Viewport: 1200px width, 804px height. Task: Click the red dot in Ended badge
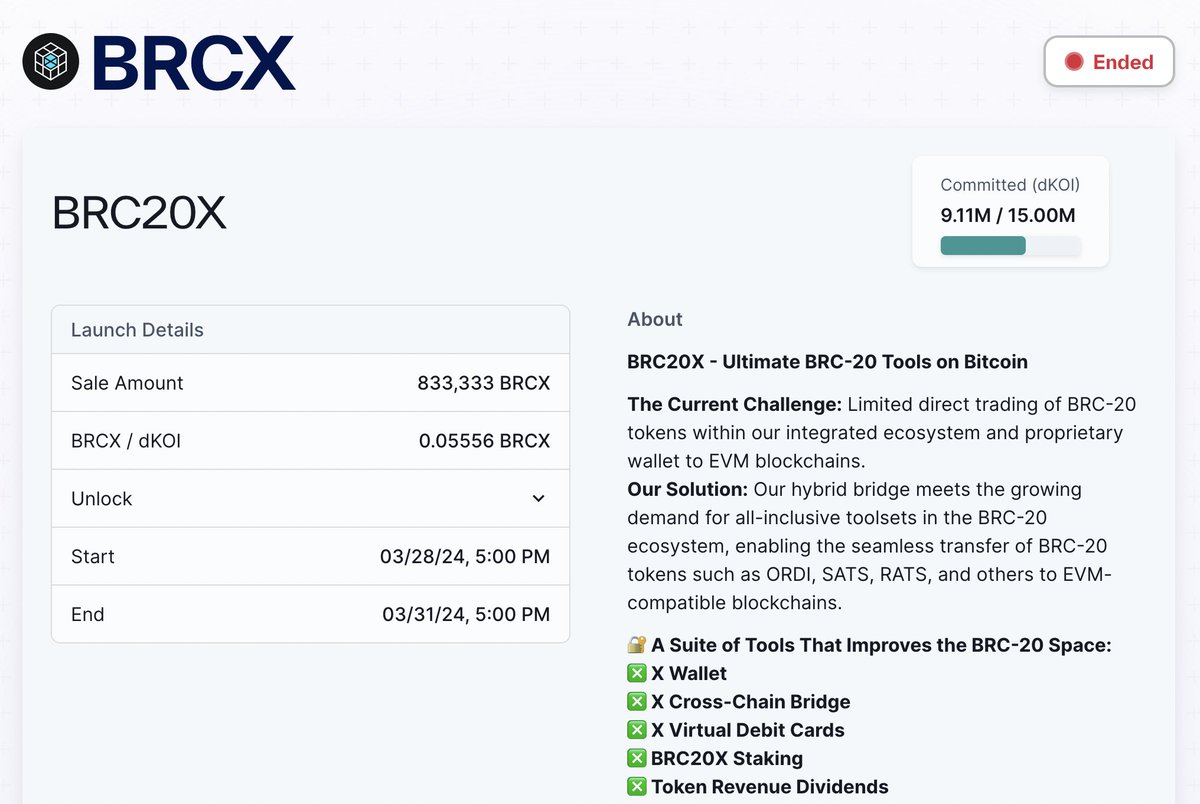(1074, 62)
